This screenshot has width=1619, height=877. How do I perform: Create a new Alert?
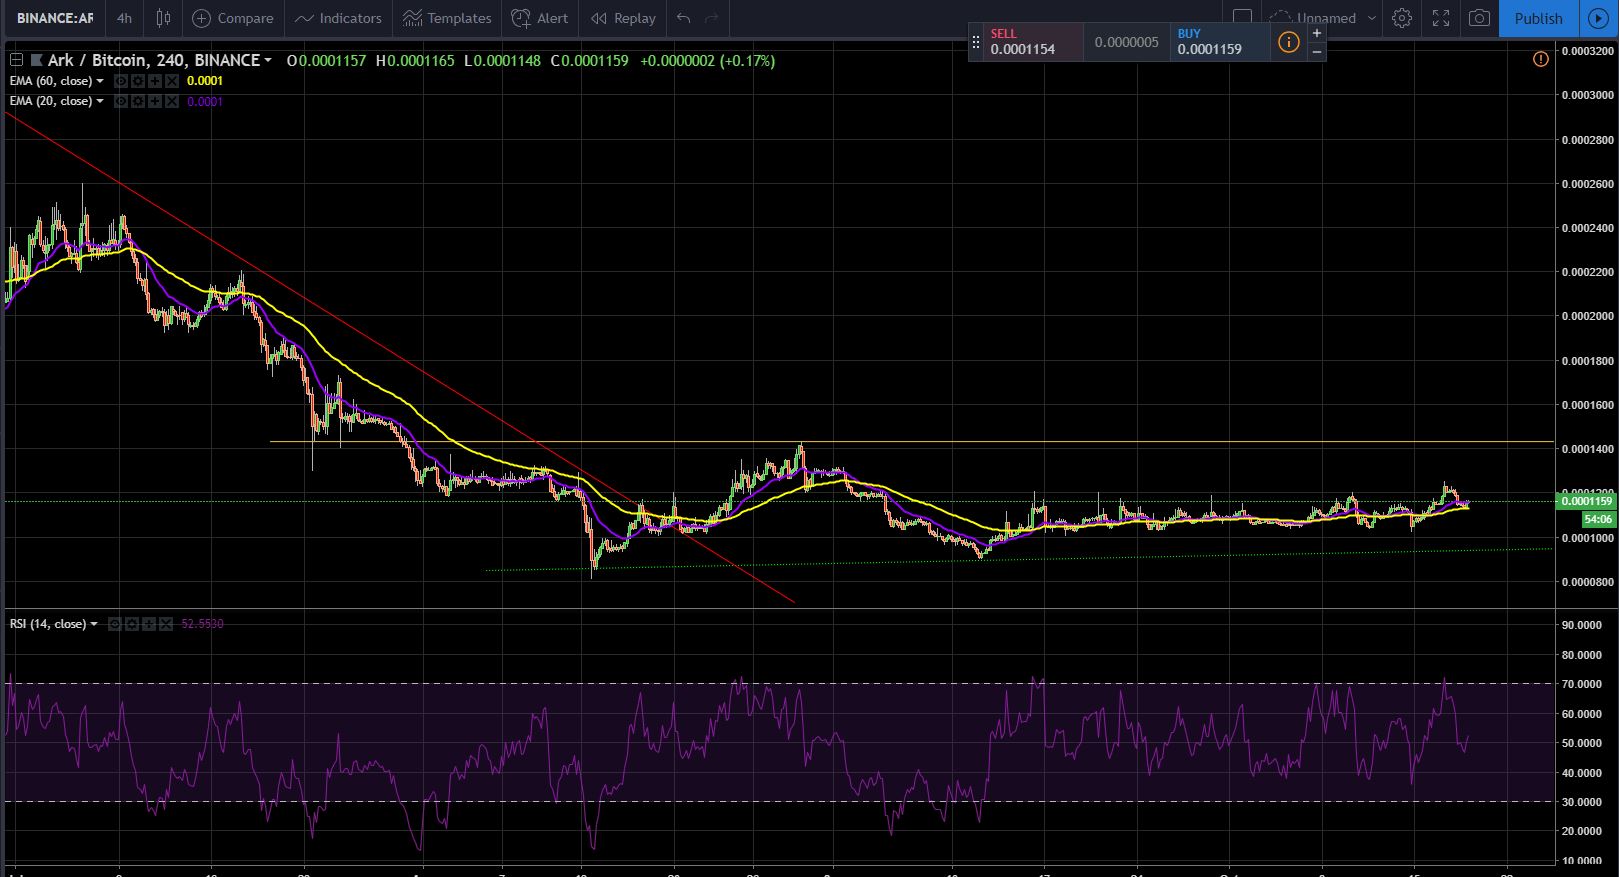pyautogui.click(x=540, y=18)
